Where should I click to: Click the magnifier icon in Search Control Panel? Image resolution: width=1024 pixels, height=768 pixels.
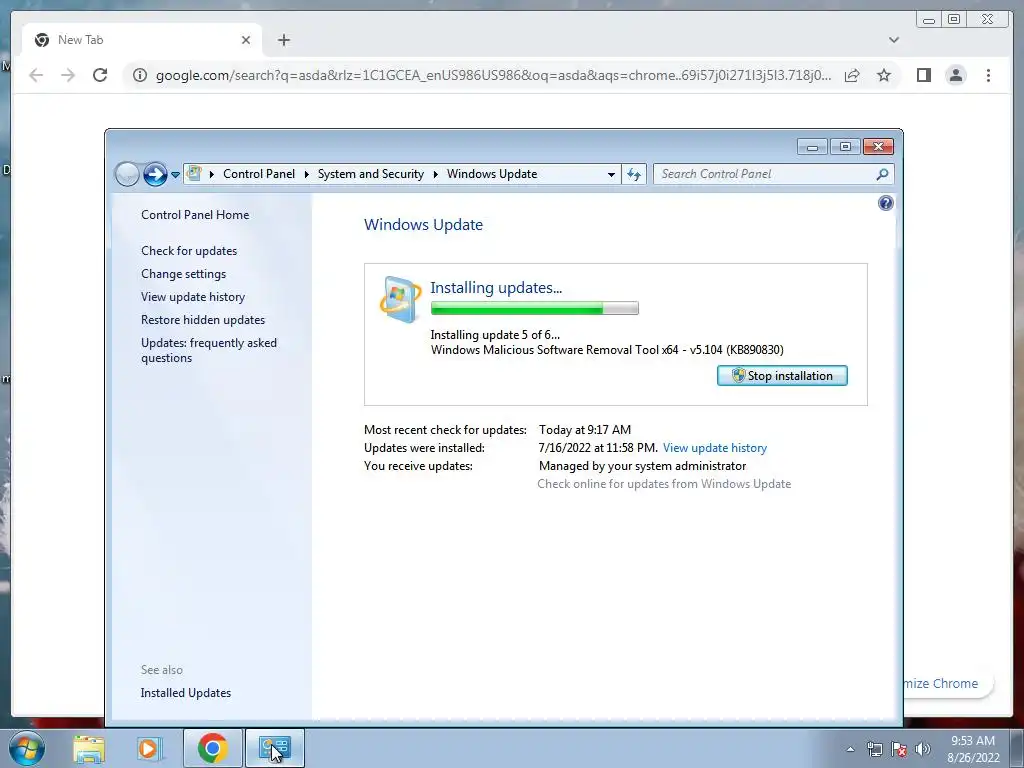coord(882,174)
